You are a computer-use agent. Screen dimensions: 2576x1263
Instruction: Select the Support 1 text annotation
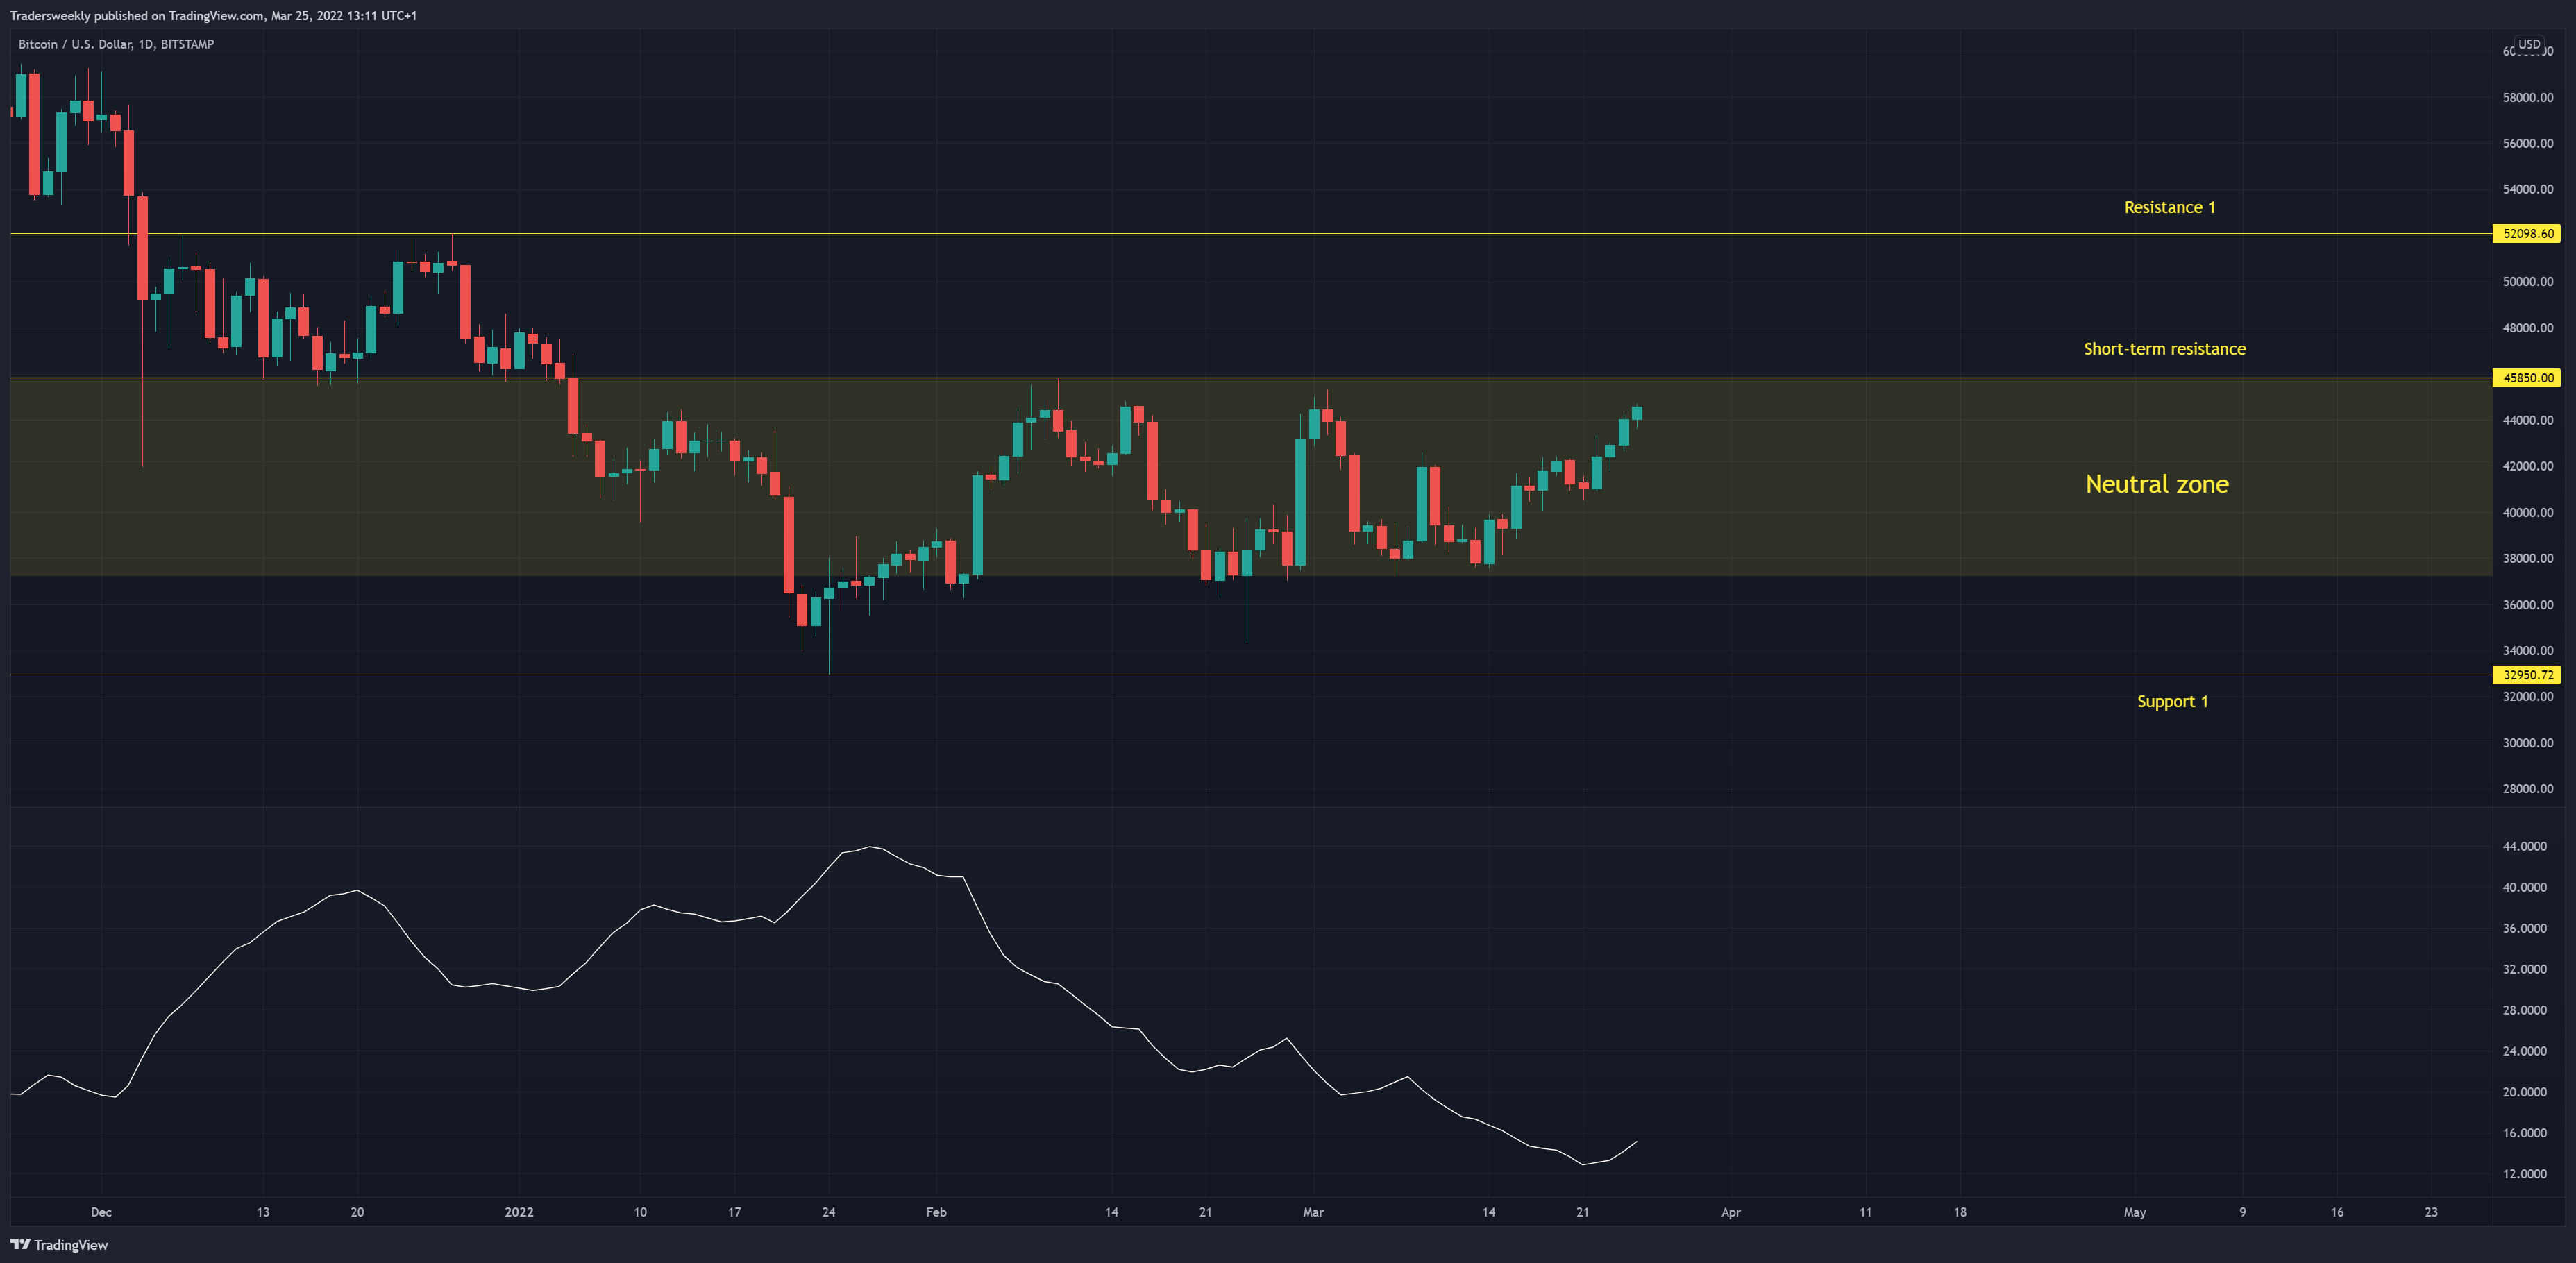click(x=2172, y=702)
